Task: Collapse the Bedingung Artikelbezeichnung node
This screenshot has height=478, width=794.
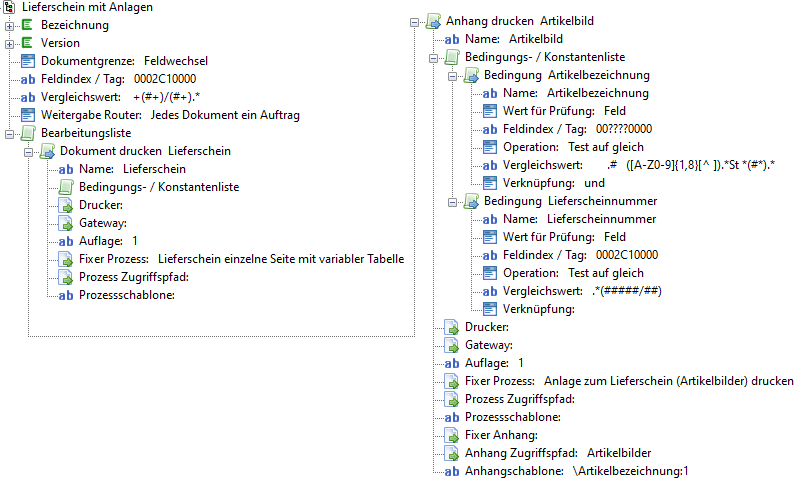Action: tap(452, 75)
